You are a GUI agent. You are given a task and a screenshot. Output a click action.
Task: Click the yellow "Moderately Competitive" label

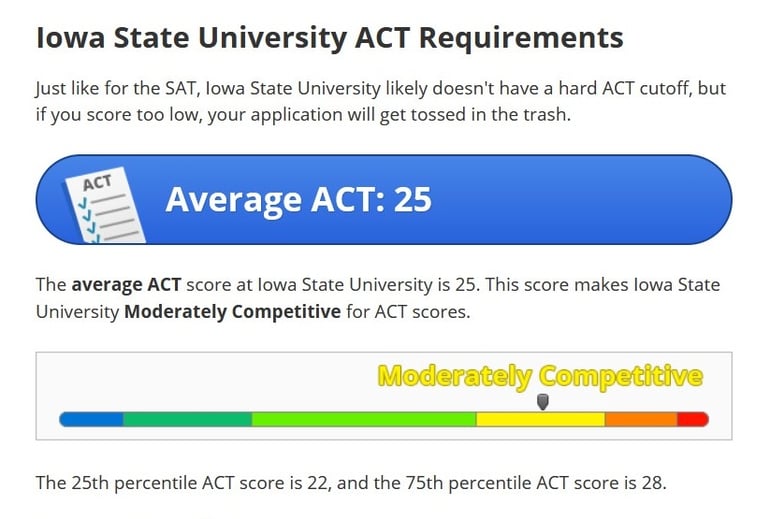[540, 376]
